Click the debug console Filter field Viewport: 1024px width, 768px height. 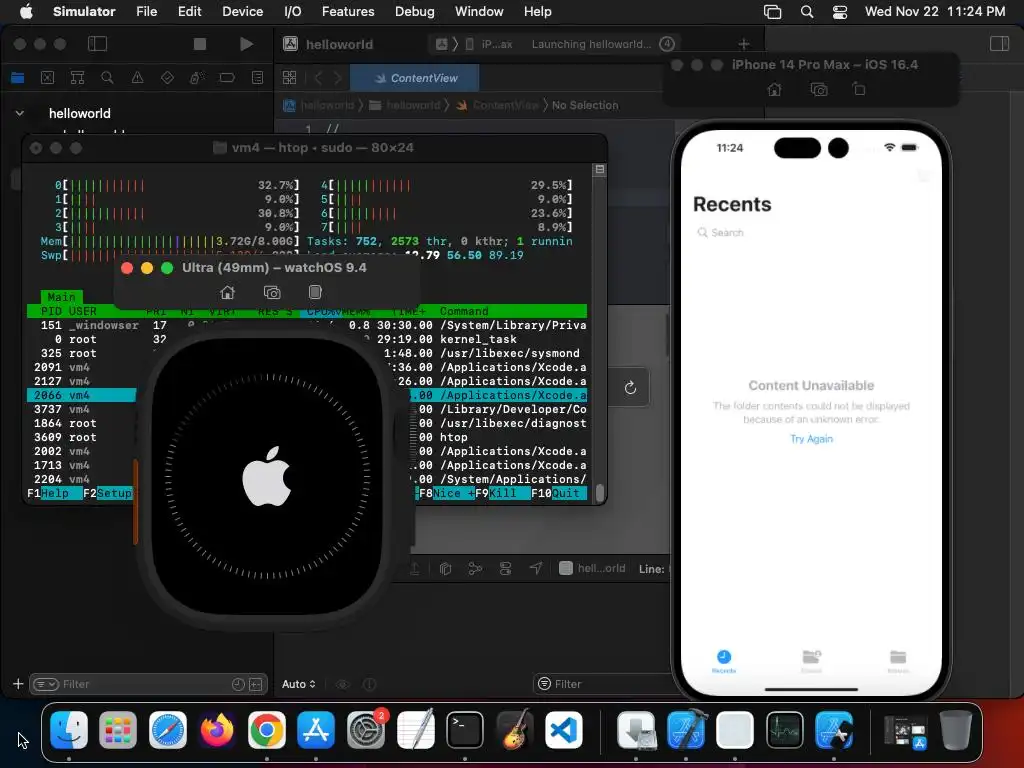[x=604, y=684]
